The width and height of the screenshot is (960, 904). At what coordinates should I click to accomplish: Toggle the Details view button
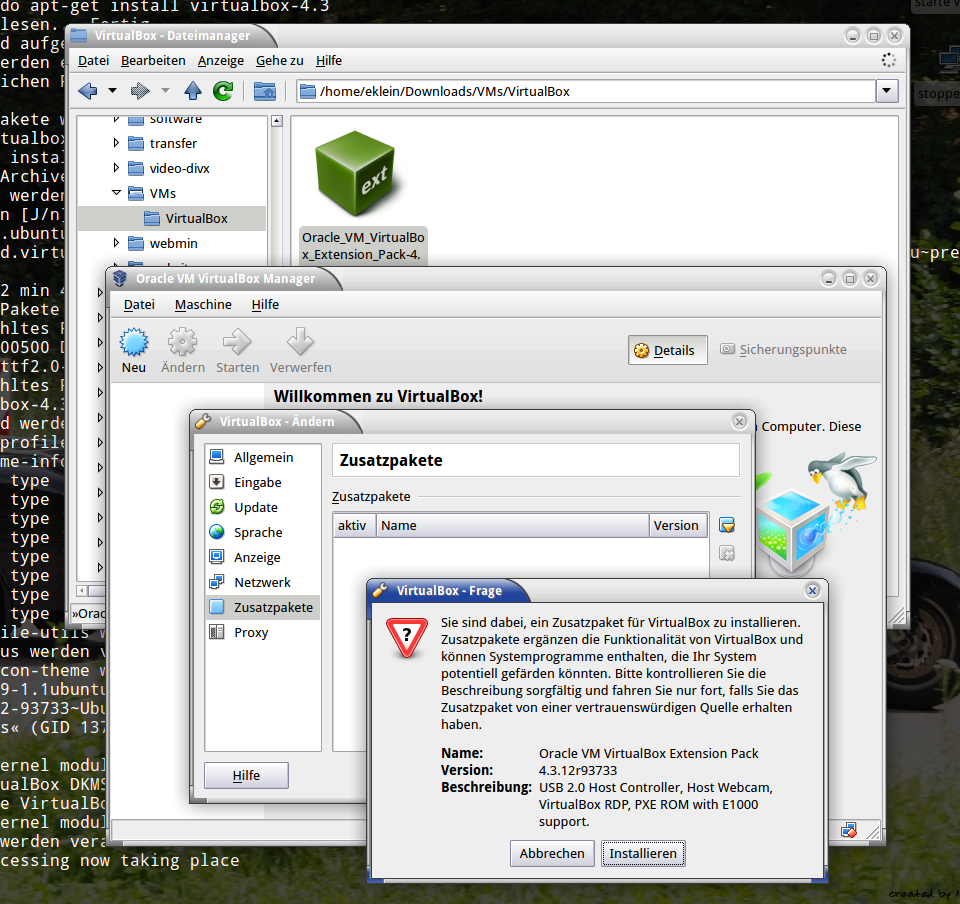click(667, 350)
